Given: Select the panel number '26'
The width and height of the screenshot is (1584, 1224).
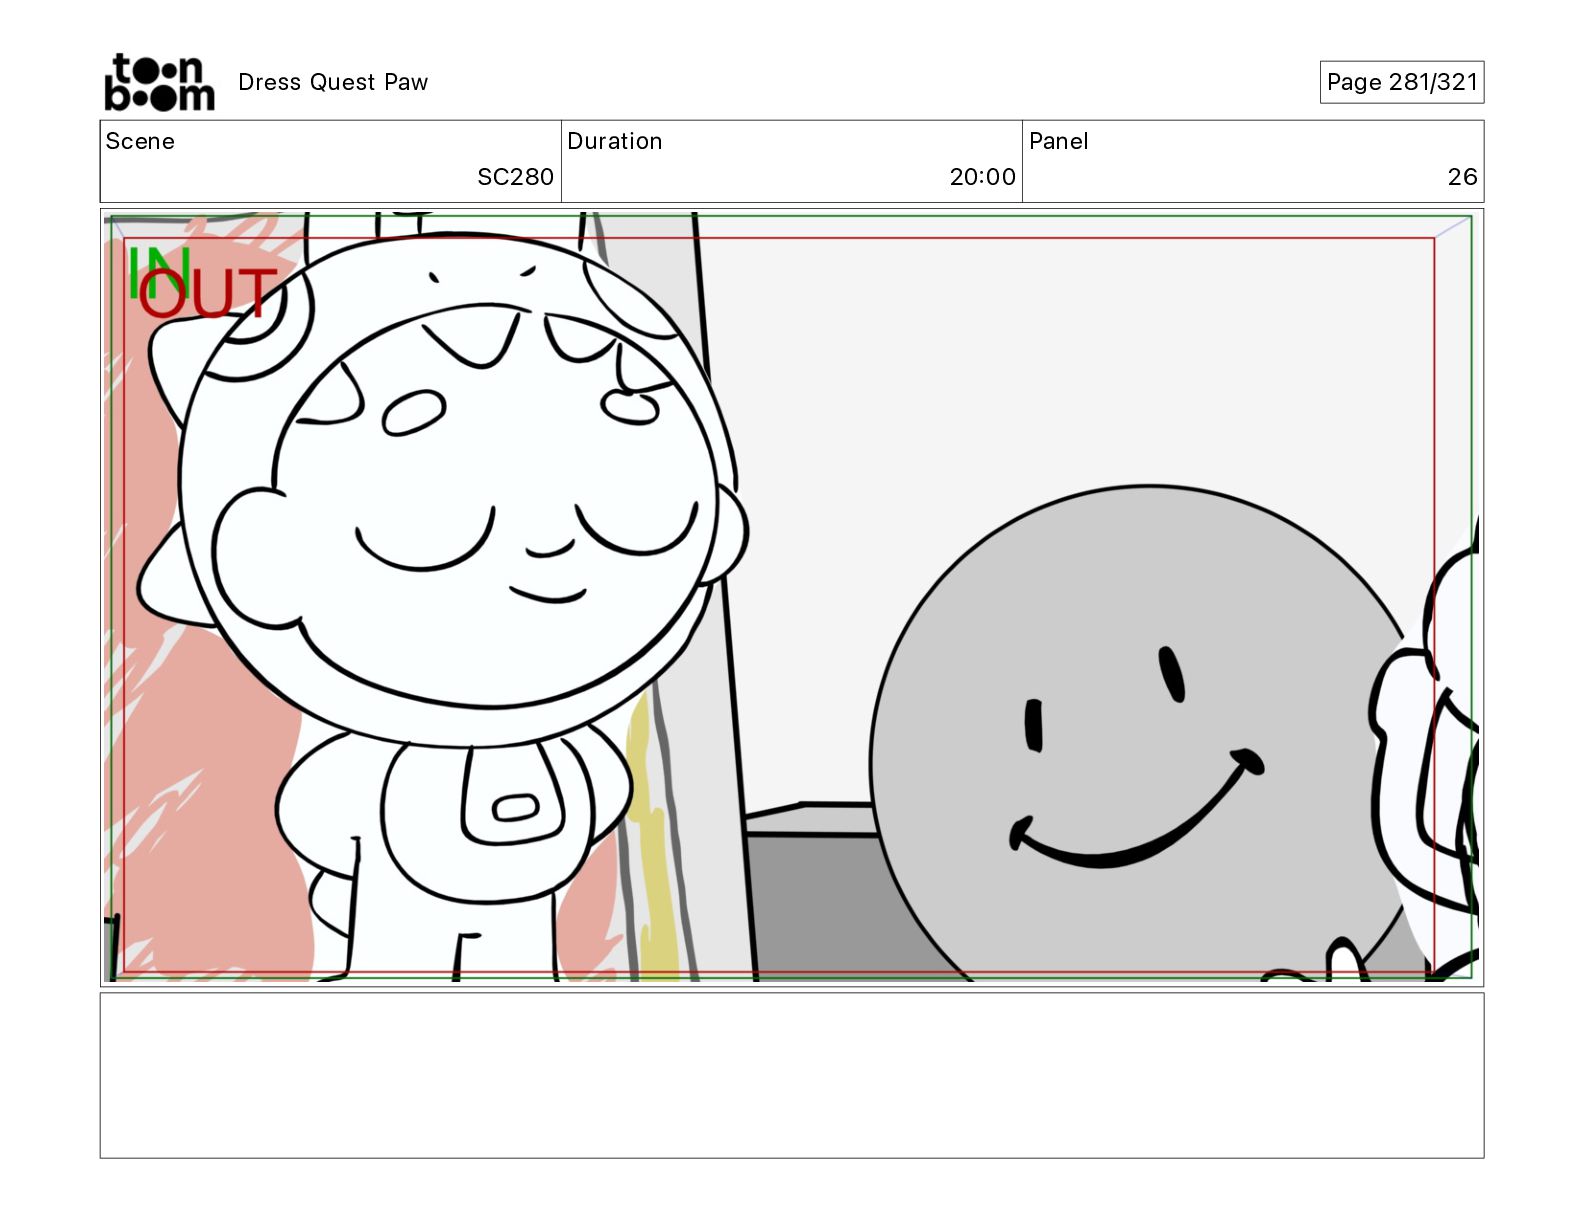Looking at the screenshot, I should click(x=1462, y=177).
